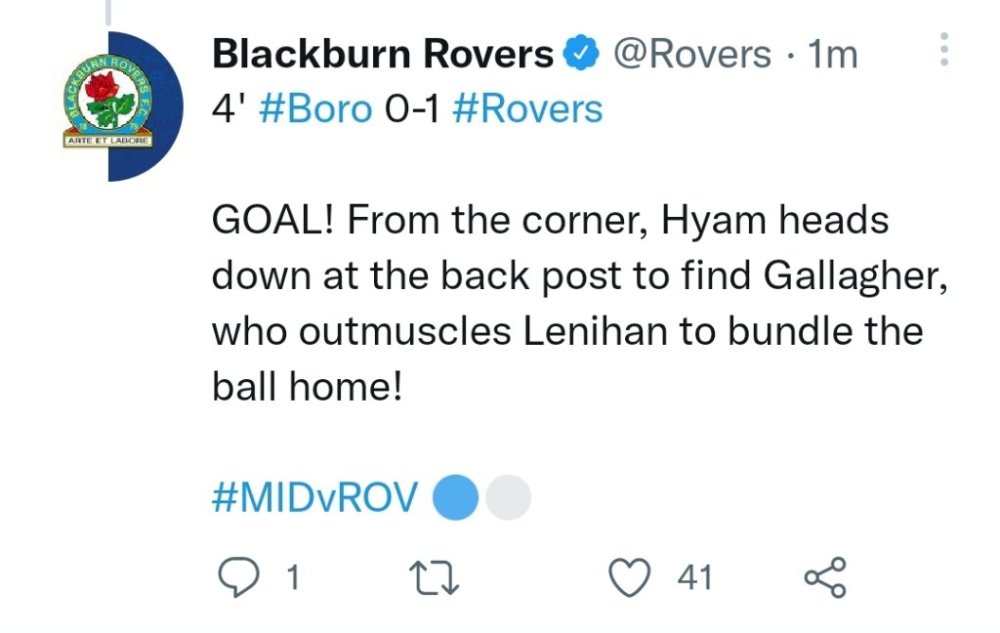
Task: Click the reply speech bubble icon
Action: click(x=239, y=576)
